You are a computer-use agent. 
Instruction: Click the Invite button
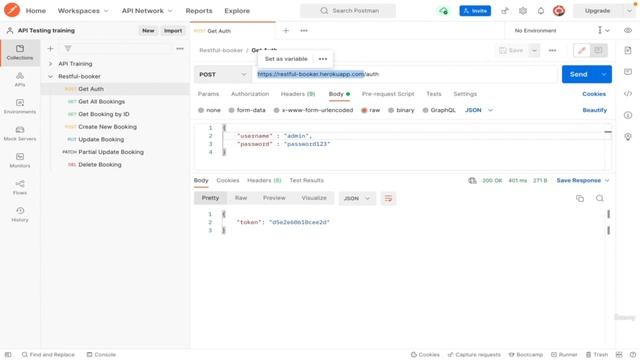pos(475,11)
